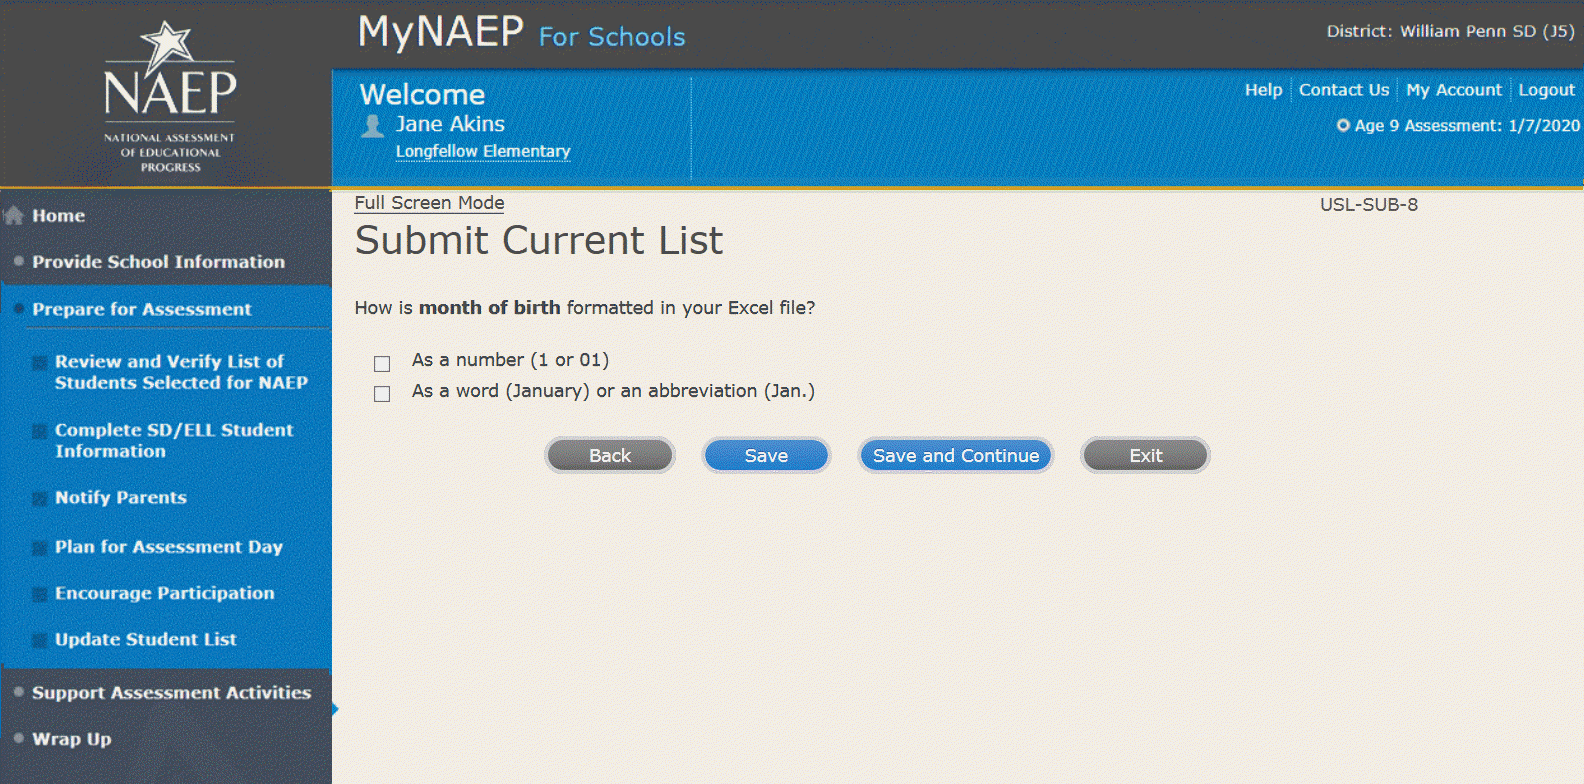Image resolution: width=1584 pixels, height=784 pixels.
Task: Click the Age 9 Assessment circle icon
Action: point(1343,126)
